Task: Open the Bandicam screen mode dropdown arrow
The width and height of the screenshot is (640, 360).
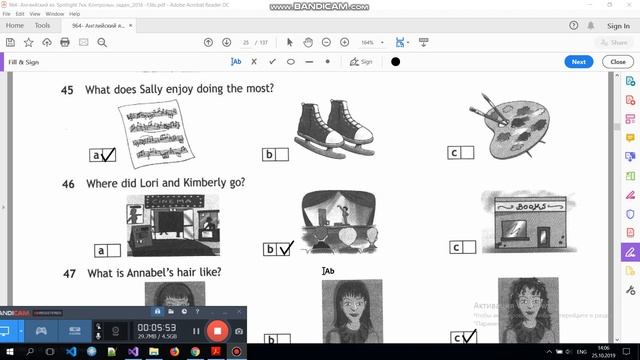Action: 20,331
